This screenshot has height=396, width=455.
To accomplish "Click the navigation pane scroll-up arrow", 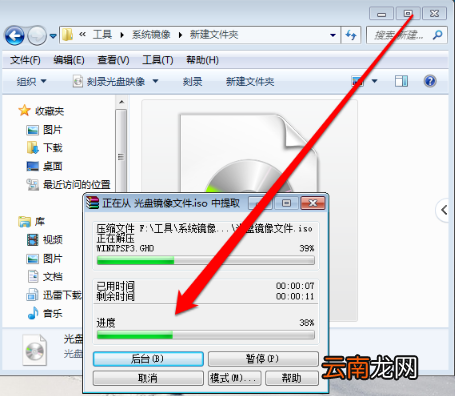I will tap(121, 102).
